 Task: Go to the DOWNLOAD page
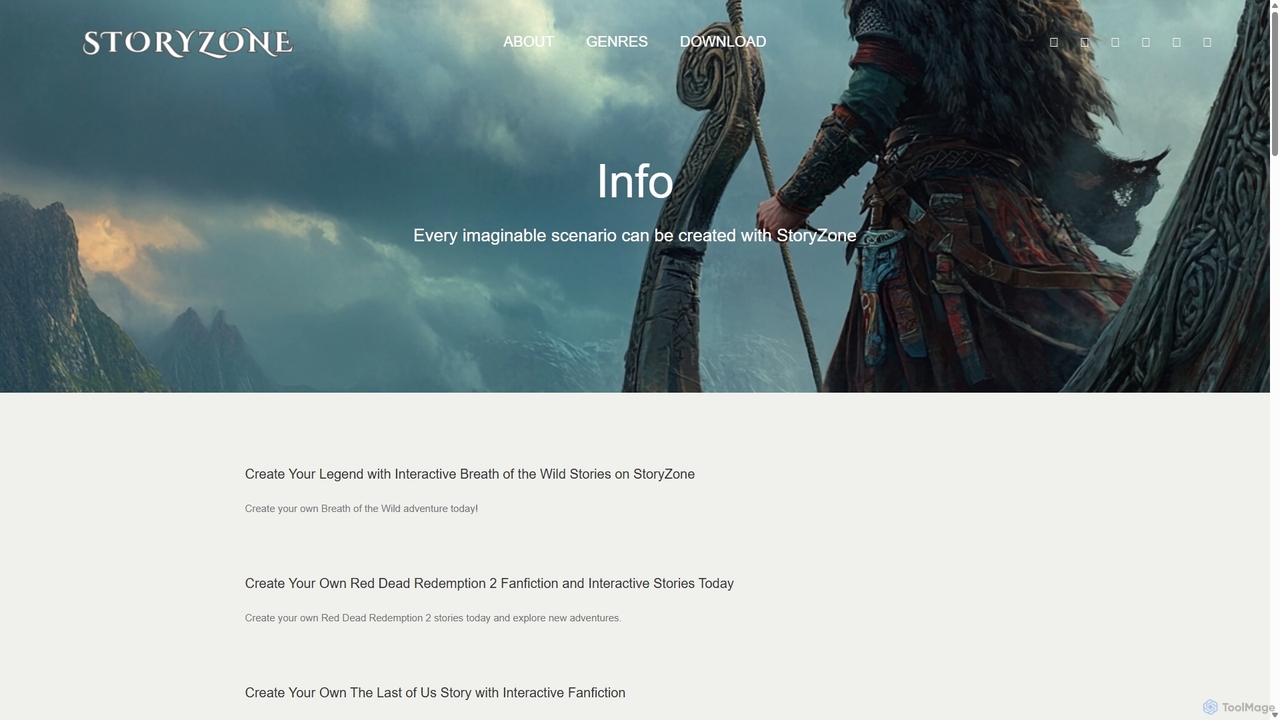[x=723, y=42]
